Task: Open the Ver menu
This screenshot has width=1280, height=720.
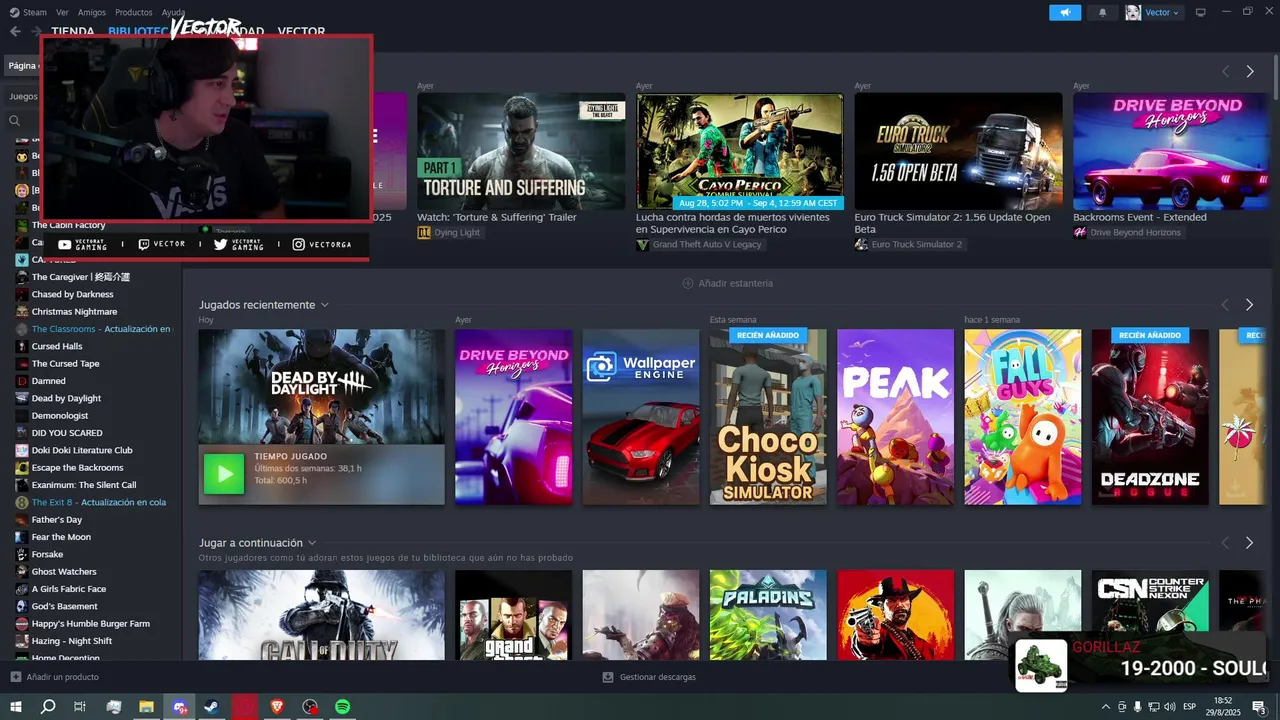Action: [63, 12]
